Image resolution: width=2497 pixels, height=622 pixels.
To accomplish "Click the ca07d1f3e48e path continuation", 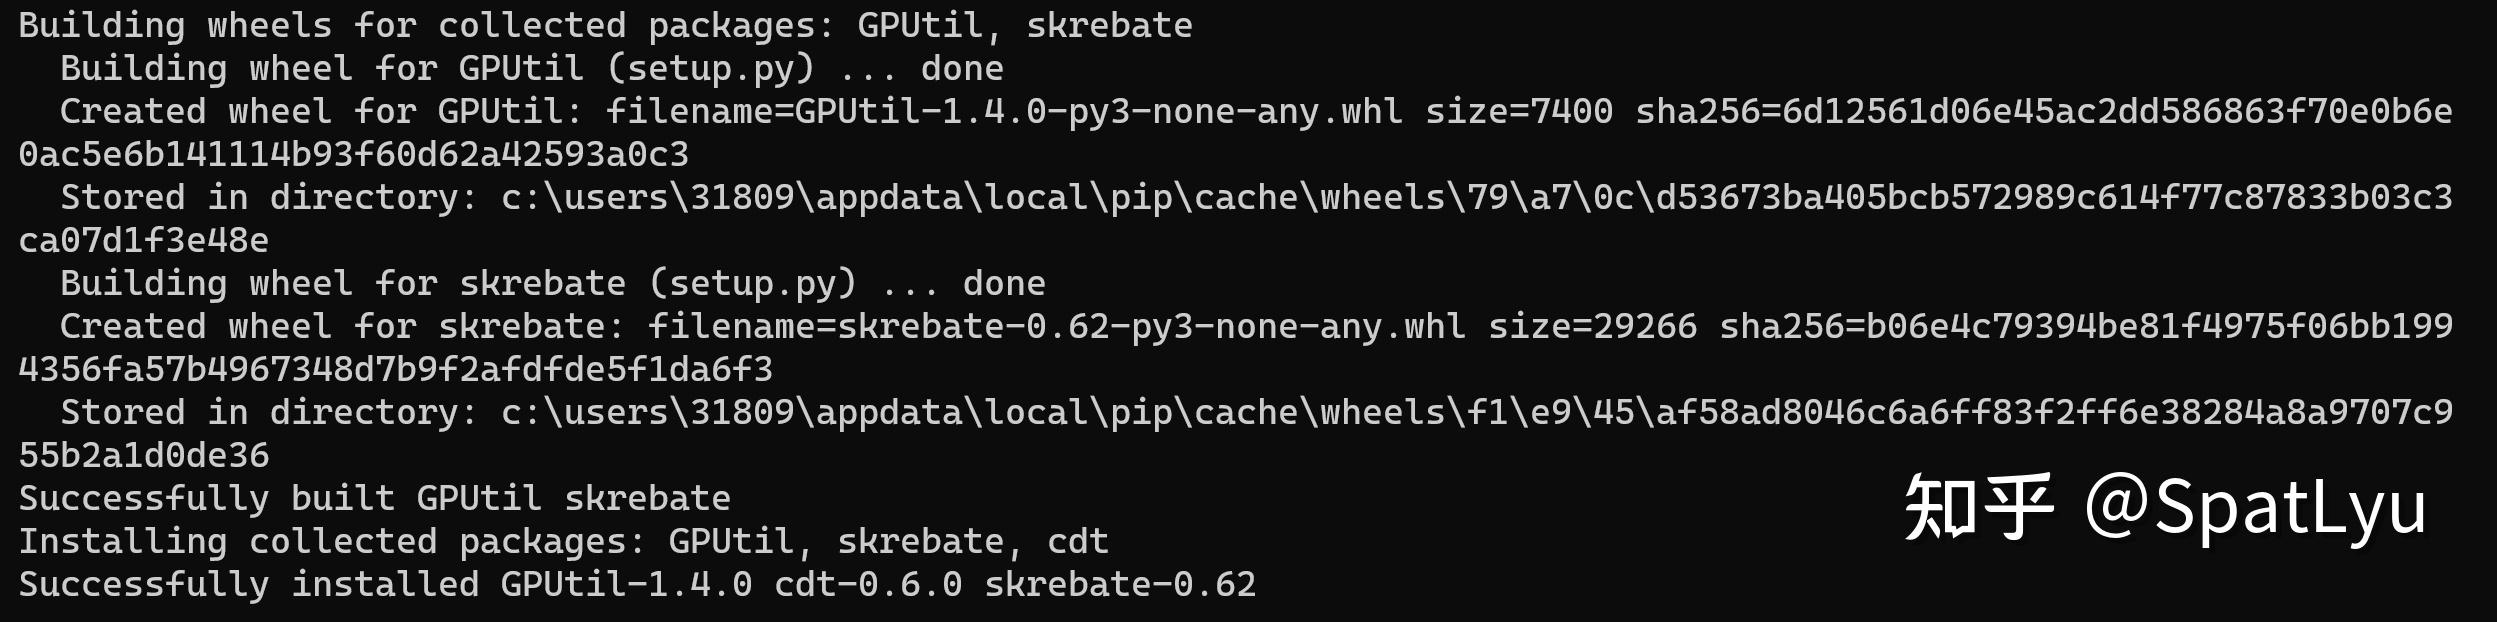I will click(144, 240).
